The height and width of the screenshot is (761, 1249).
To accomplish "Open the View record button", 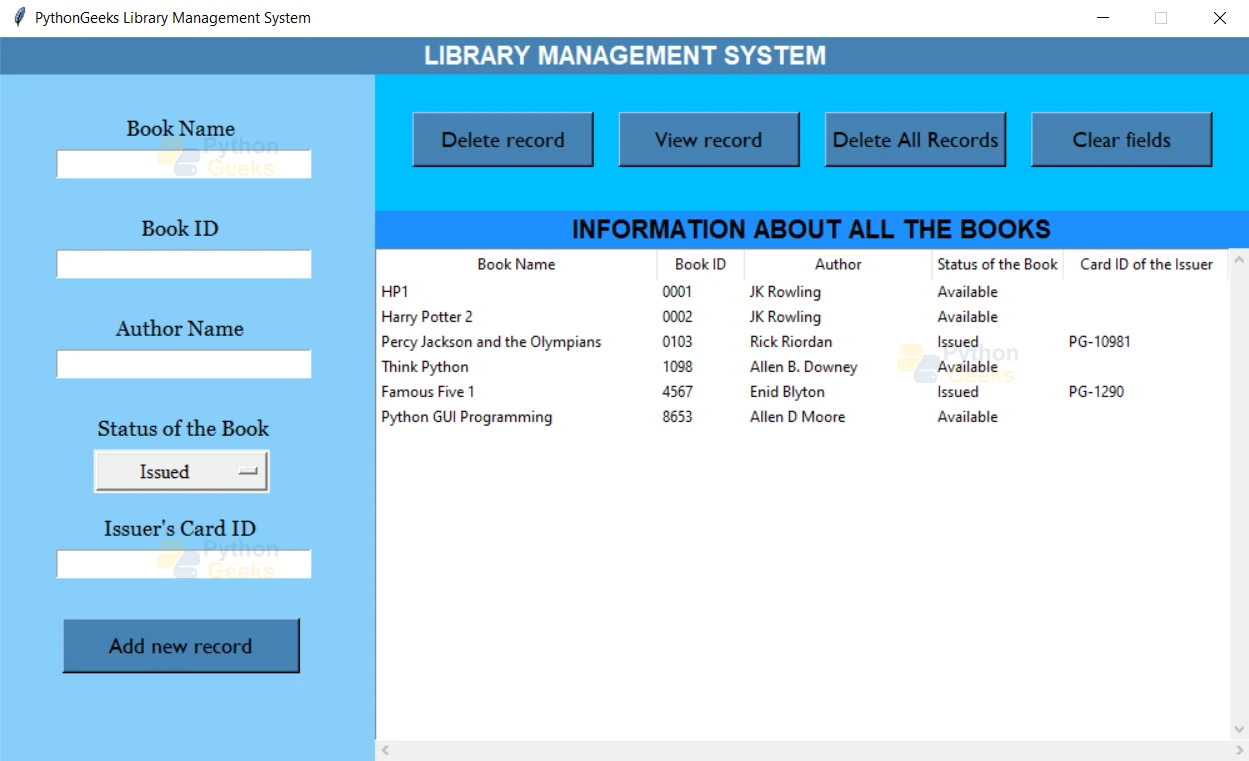I will point(709,140).
